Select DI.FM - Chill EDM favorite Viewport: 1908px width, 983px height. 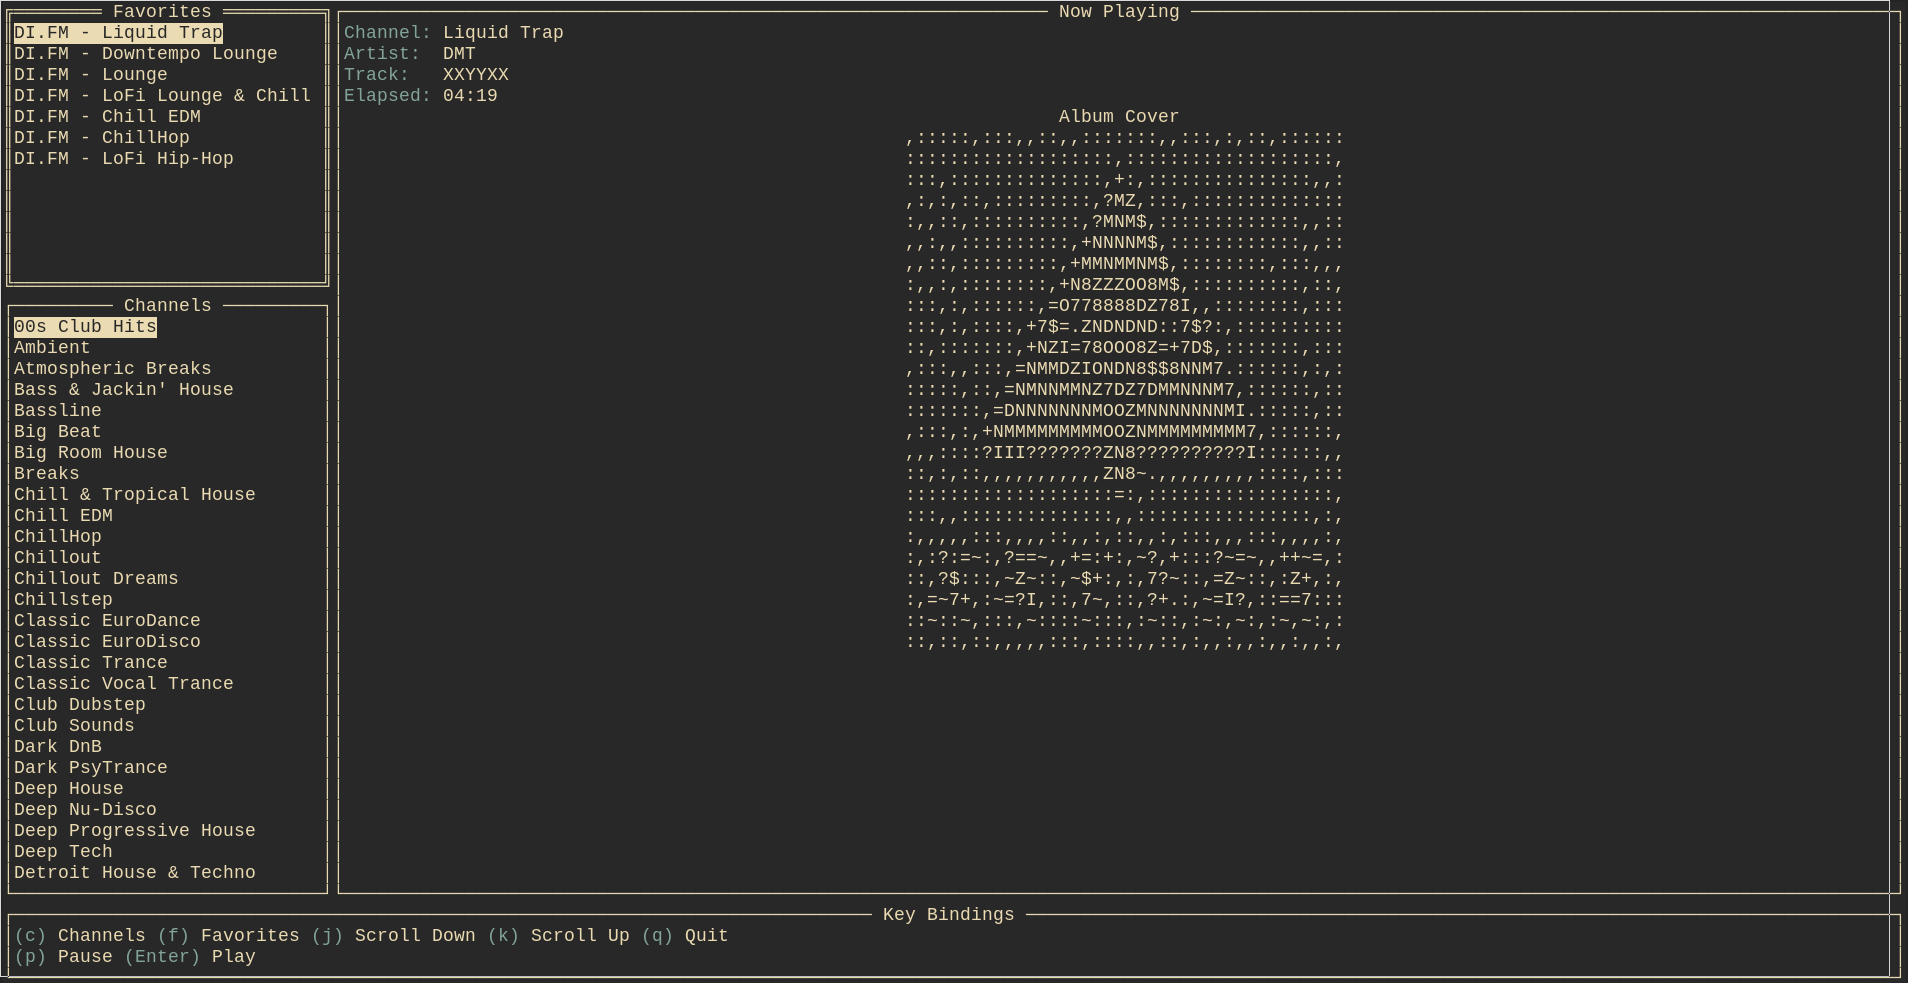[107, 116]
